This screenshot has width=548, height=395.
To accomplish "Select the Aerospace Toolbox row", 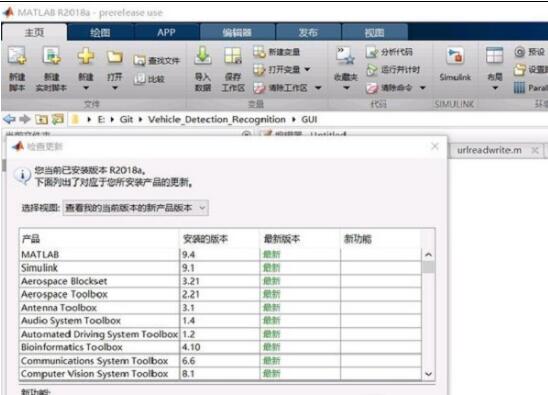I will pos(221,294).
